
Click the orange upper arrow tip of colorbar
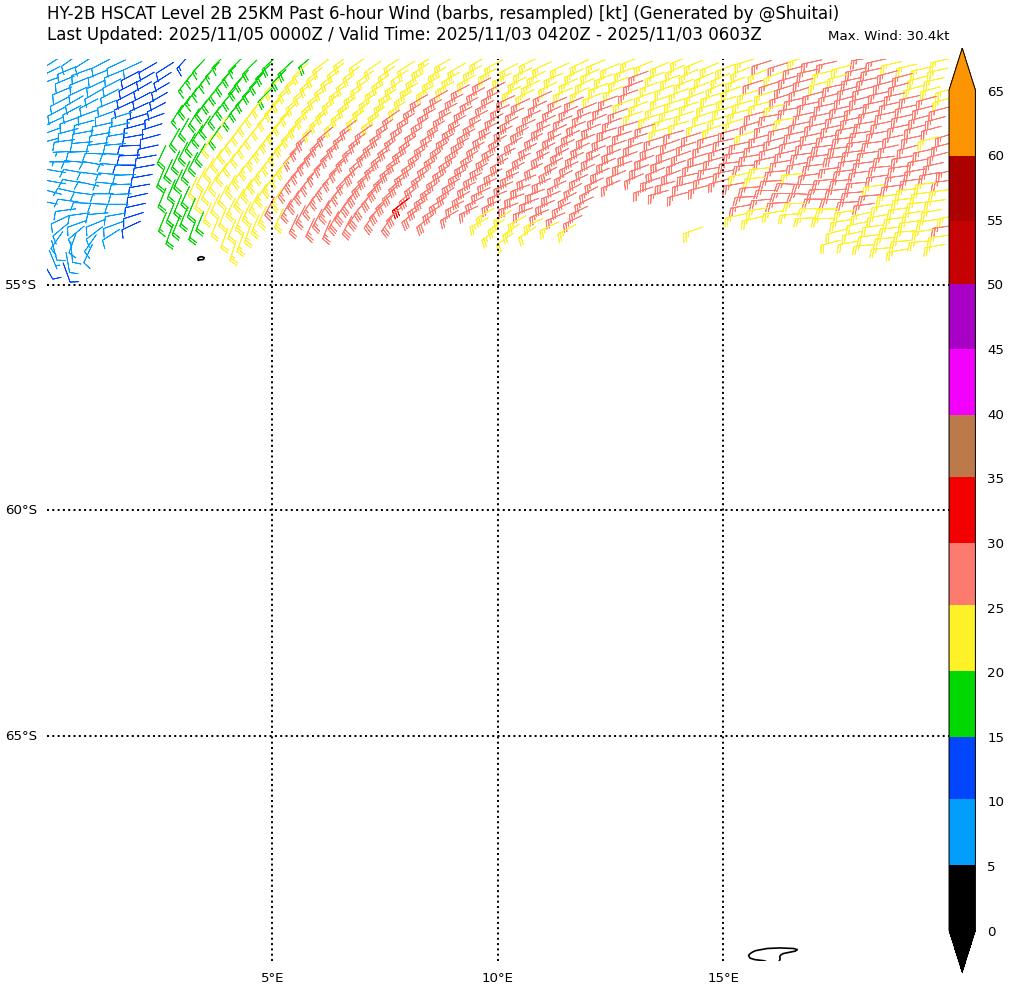pos(962,68)
